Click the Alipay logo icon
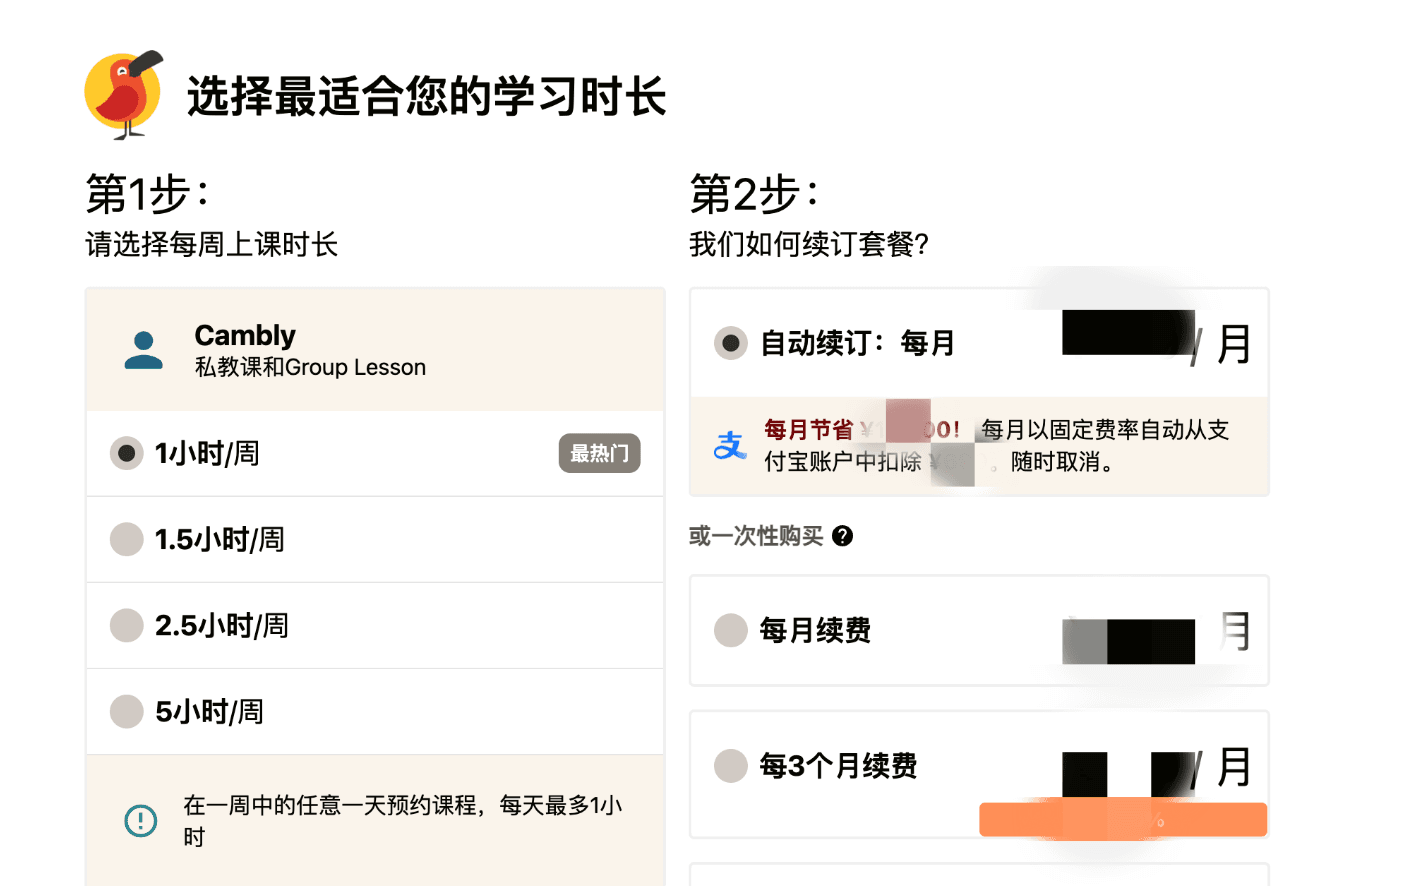 tap(730, 445)
